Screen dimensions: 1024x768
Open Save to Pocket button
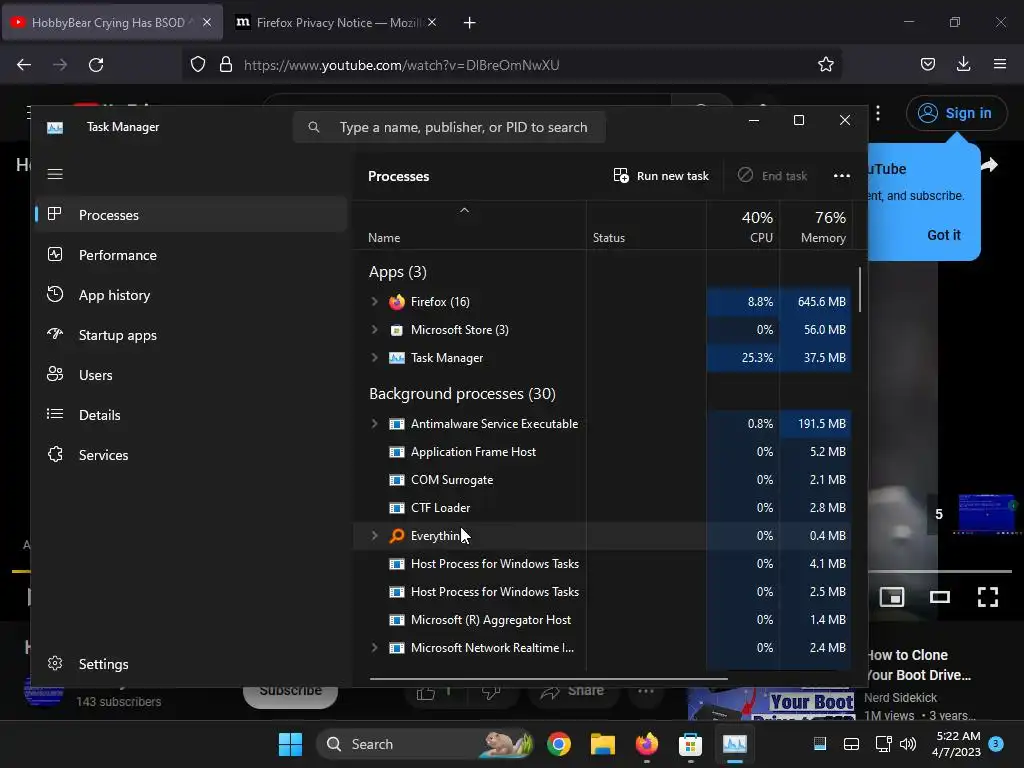click(927, 64)
